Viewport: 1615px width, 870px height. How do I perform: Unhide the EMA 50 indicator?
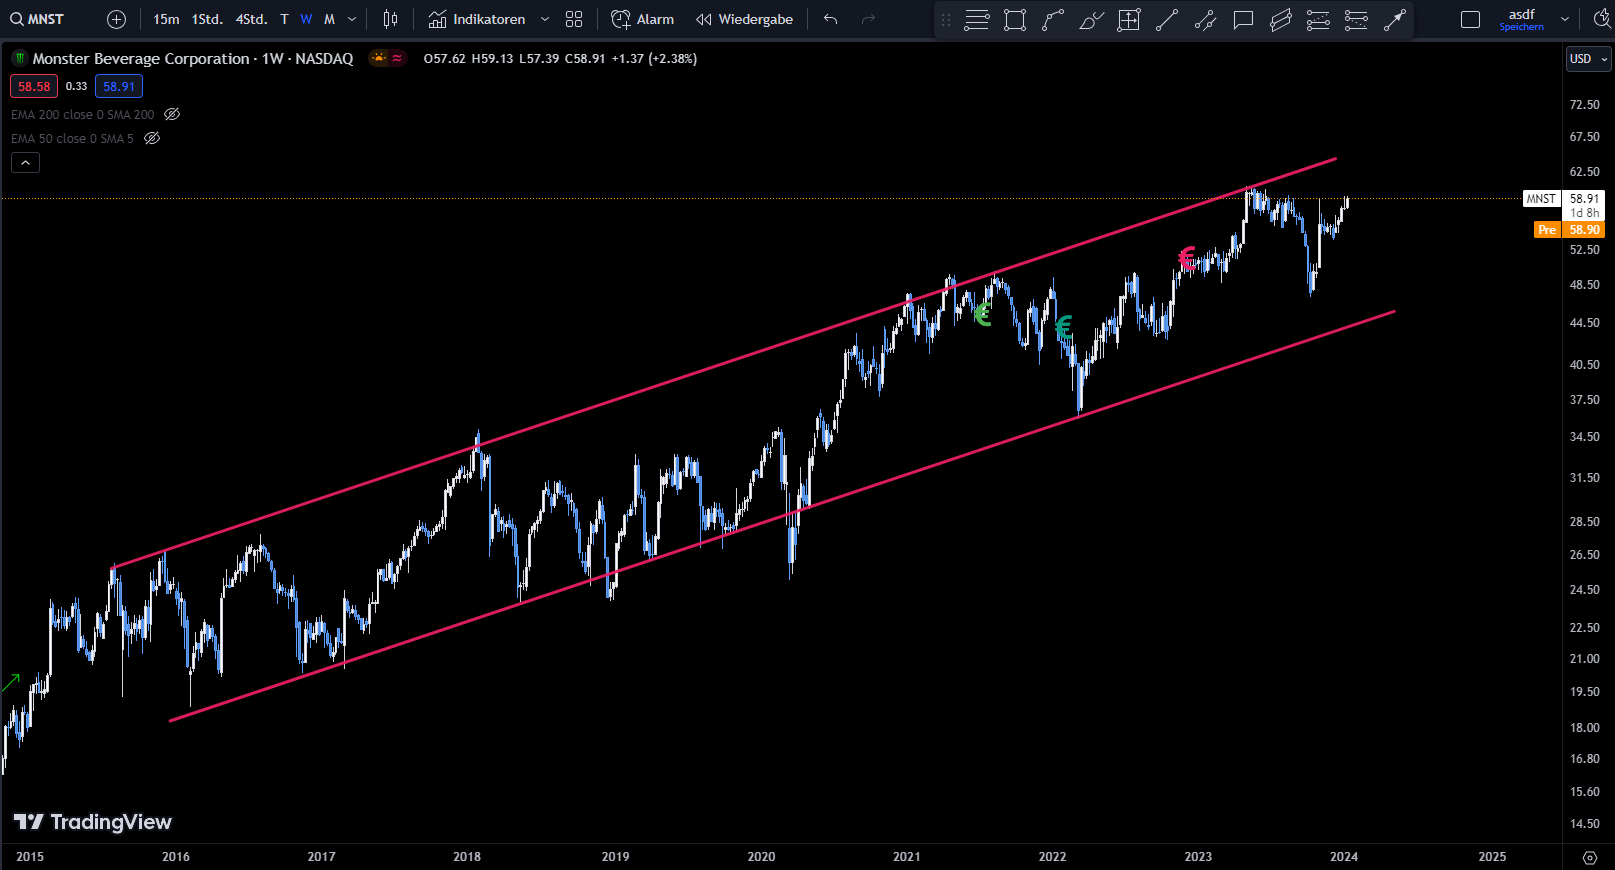[152, 139]
